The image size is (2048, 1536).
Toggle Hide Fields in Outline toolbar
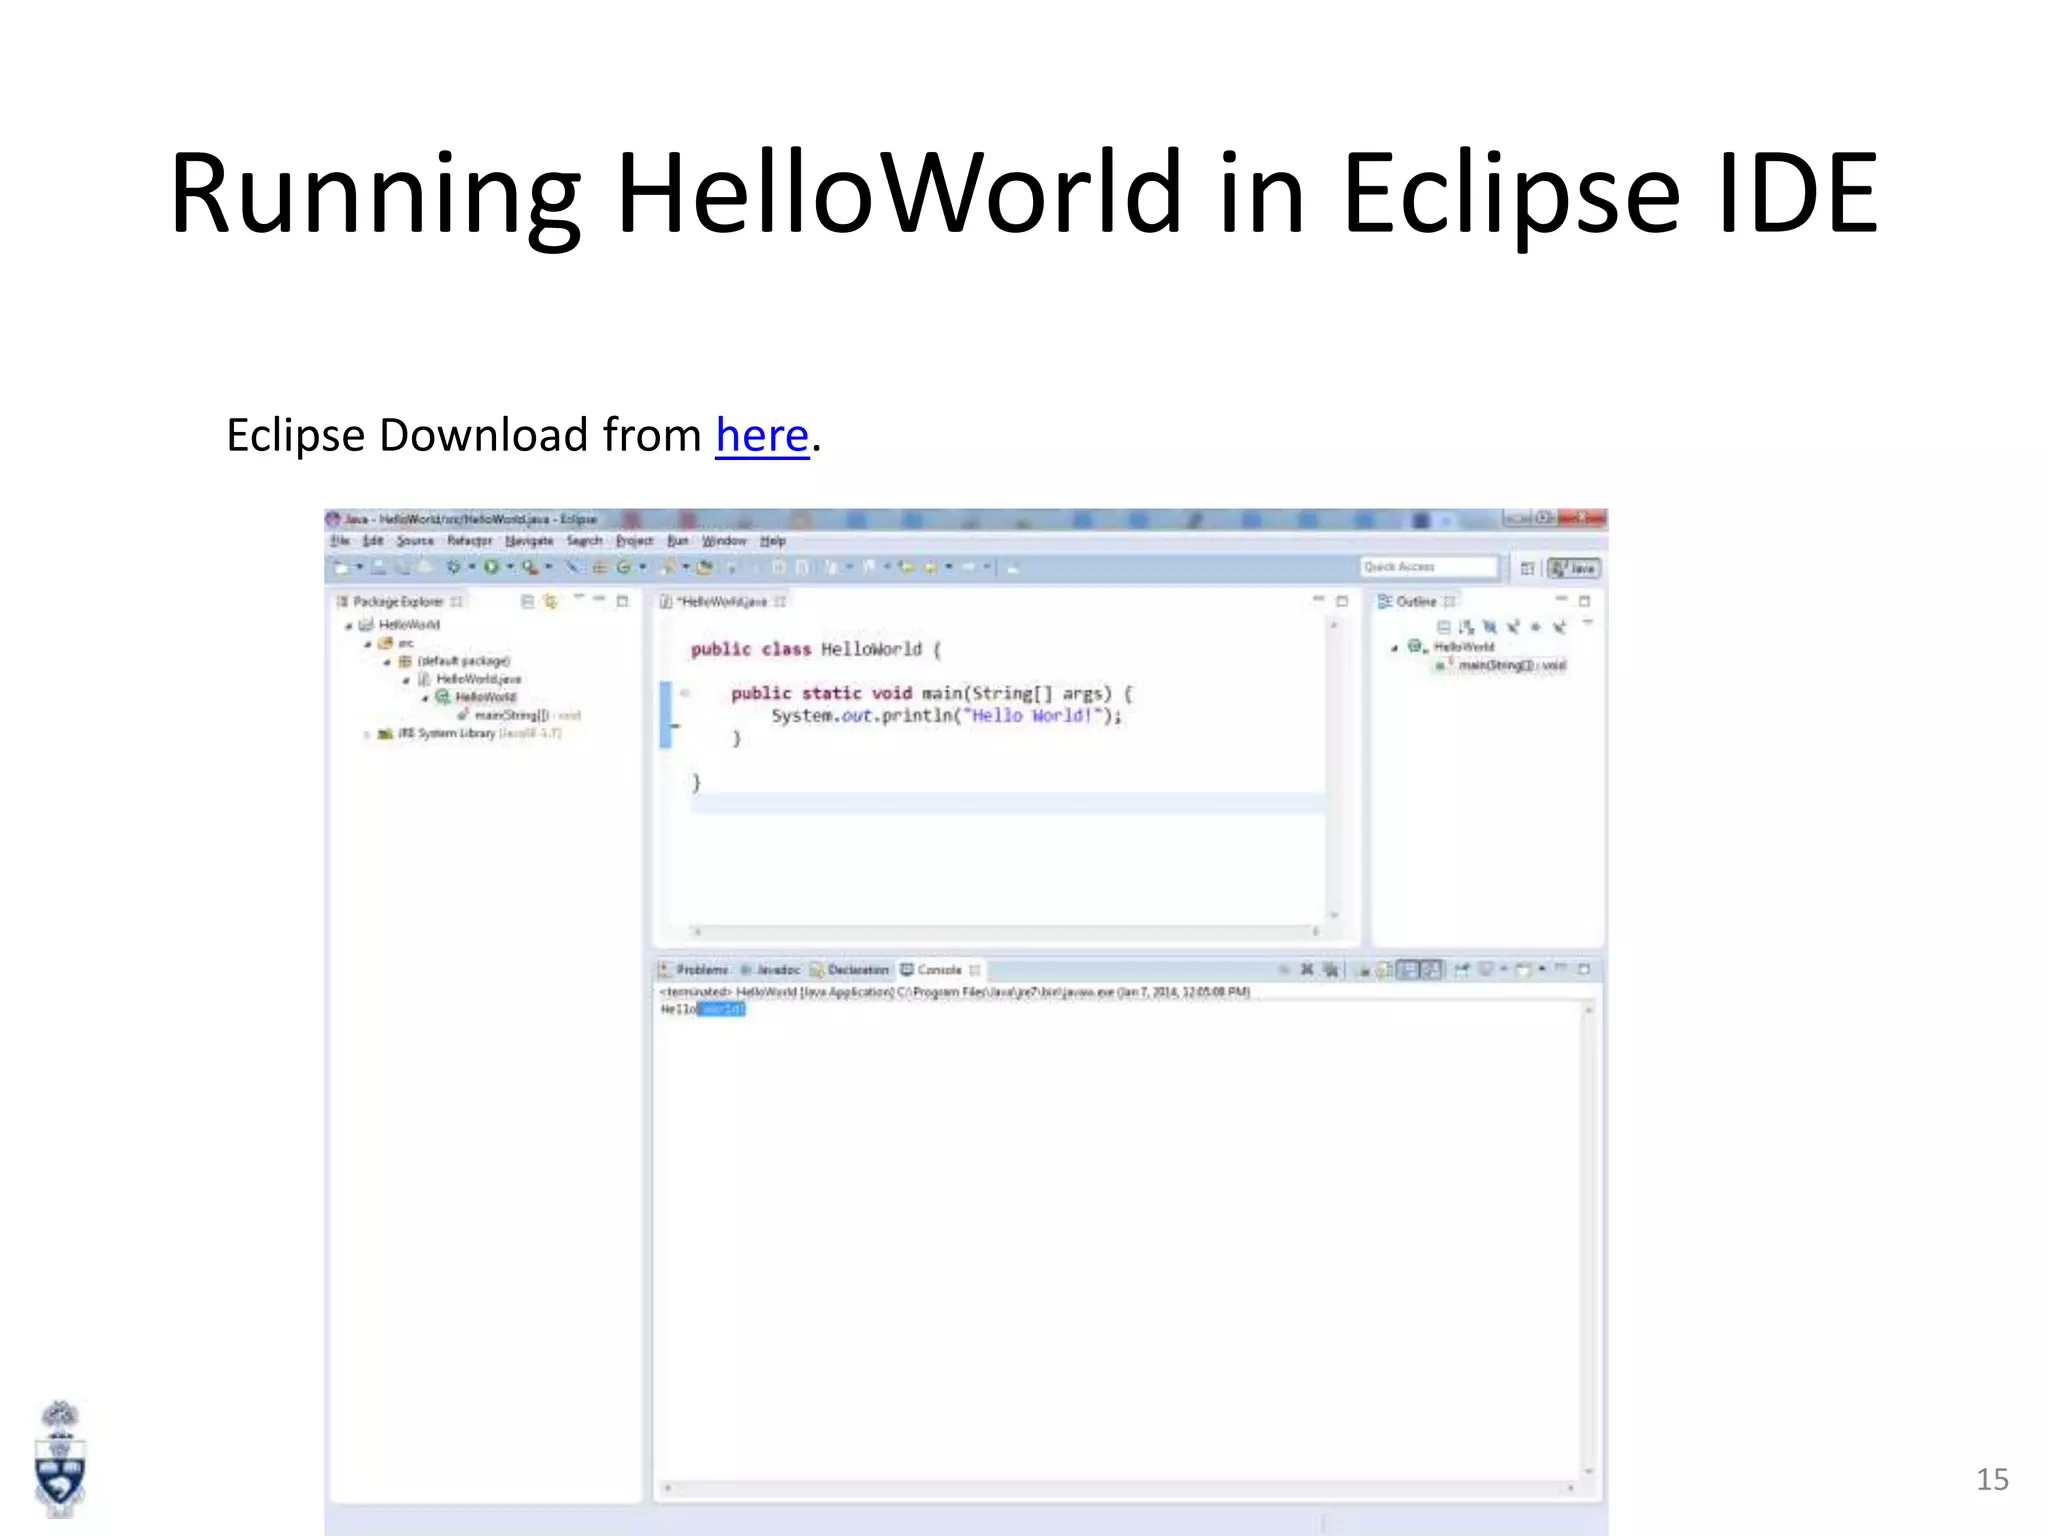pos(1489,627)
